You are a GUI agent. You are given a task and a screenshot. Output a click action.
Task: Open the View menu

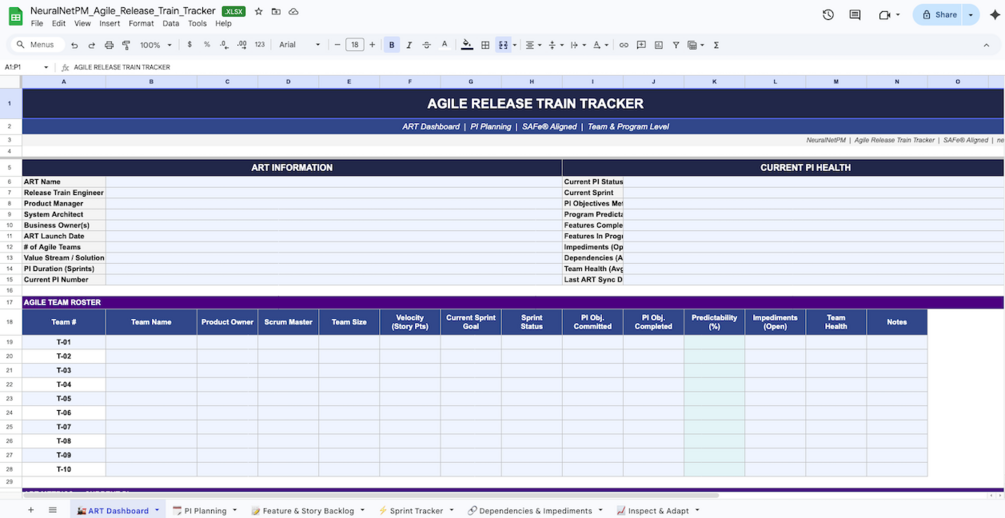point(82,23)
